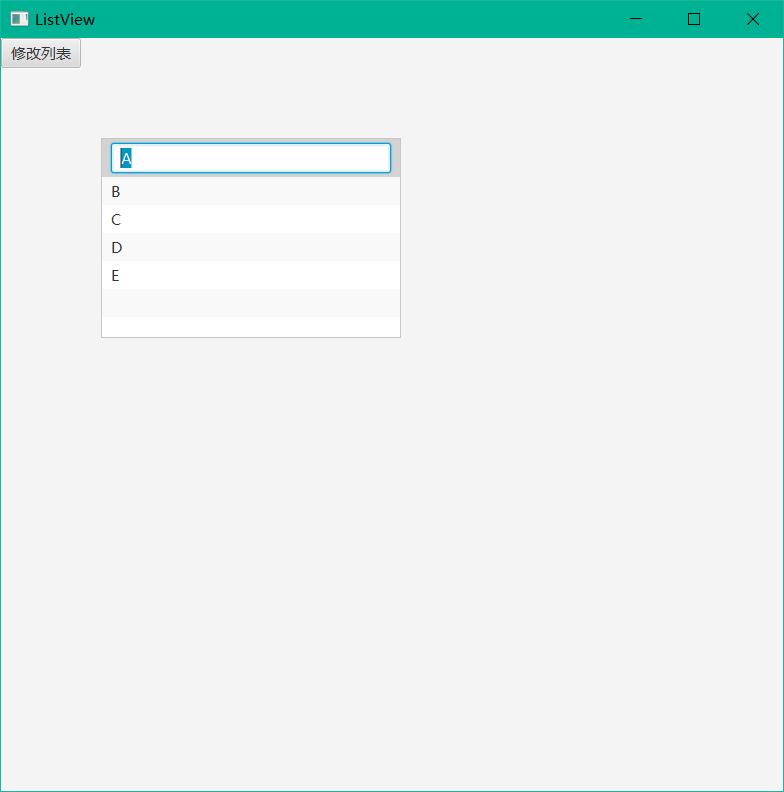Select list item C
The image size is (784, 792).
click(251, 219)
